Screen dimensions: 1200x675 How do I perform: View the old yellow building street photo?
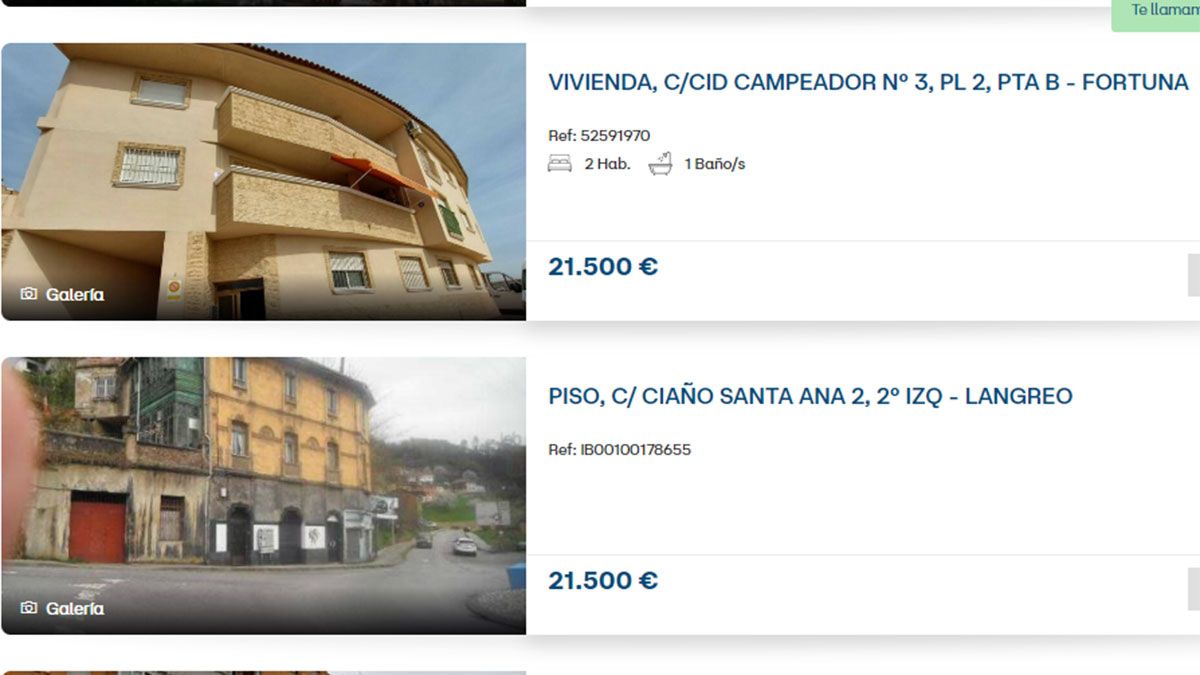tap(263, 496)
